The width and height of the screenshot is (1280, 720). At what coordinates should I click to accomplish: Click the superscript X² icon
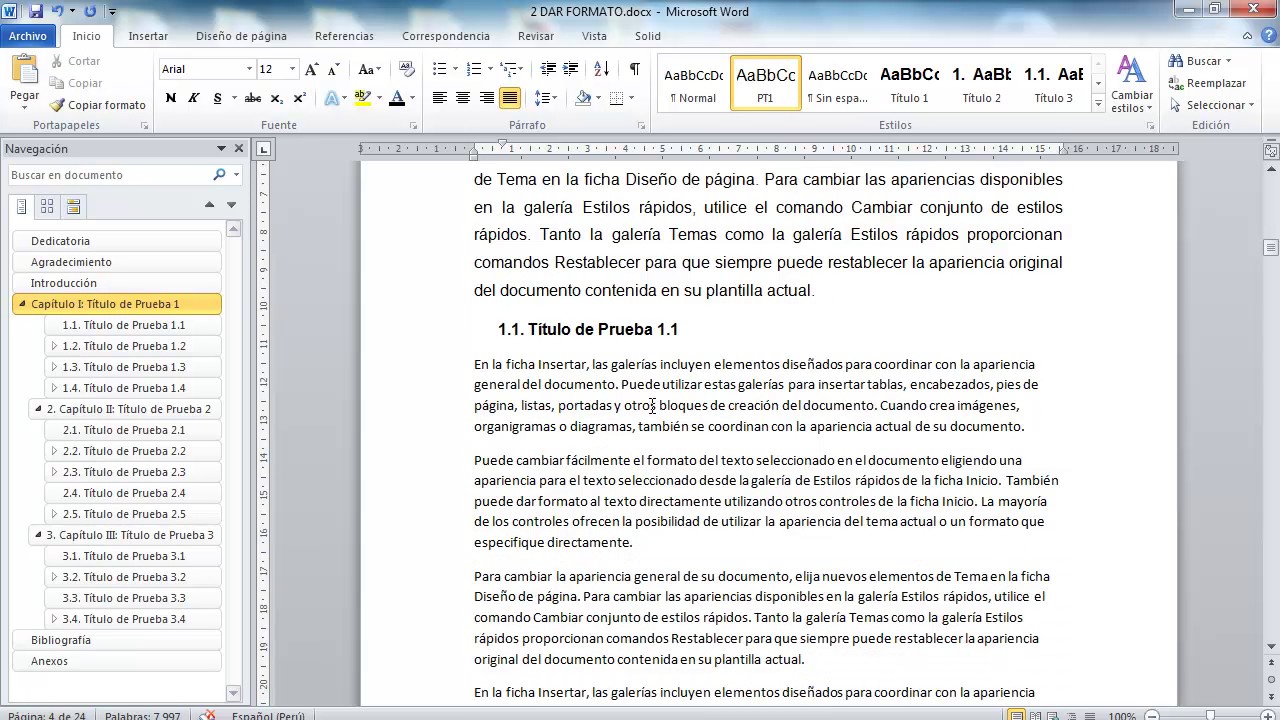pyautogui.click(x=299, y=98)
